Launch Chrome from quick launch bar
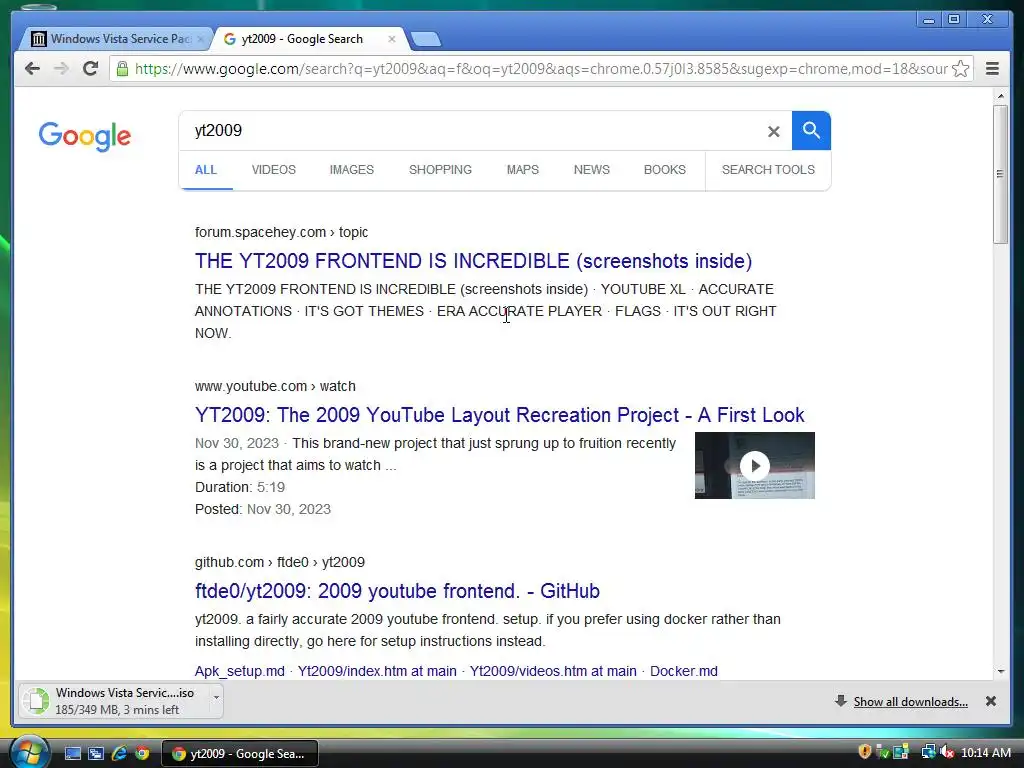Screen dimensions: 1024x768 click(x=142, y=754)
